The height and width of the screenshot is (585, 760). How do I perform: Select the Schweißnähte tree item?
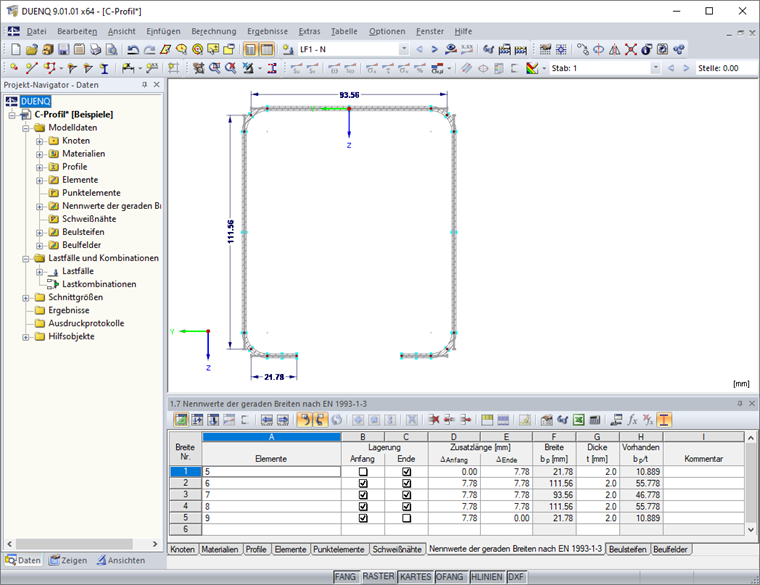point(89,219)
